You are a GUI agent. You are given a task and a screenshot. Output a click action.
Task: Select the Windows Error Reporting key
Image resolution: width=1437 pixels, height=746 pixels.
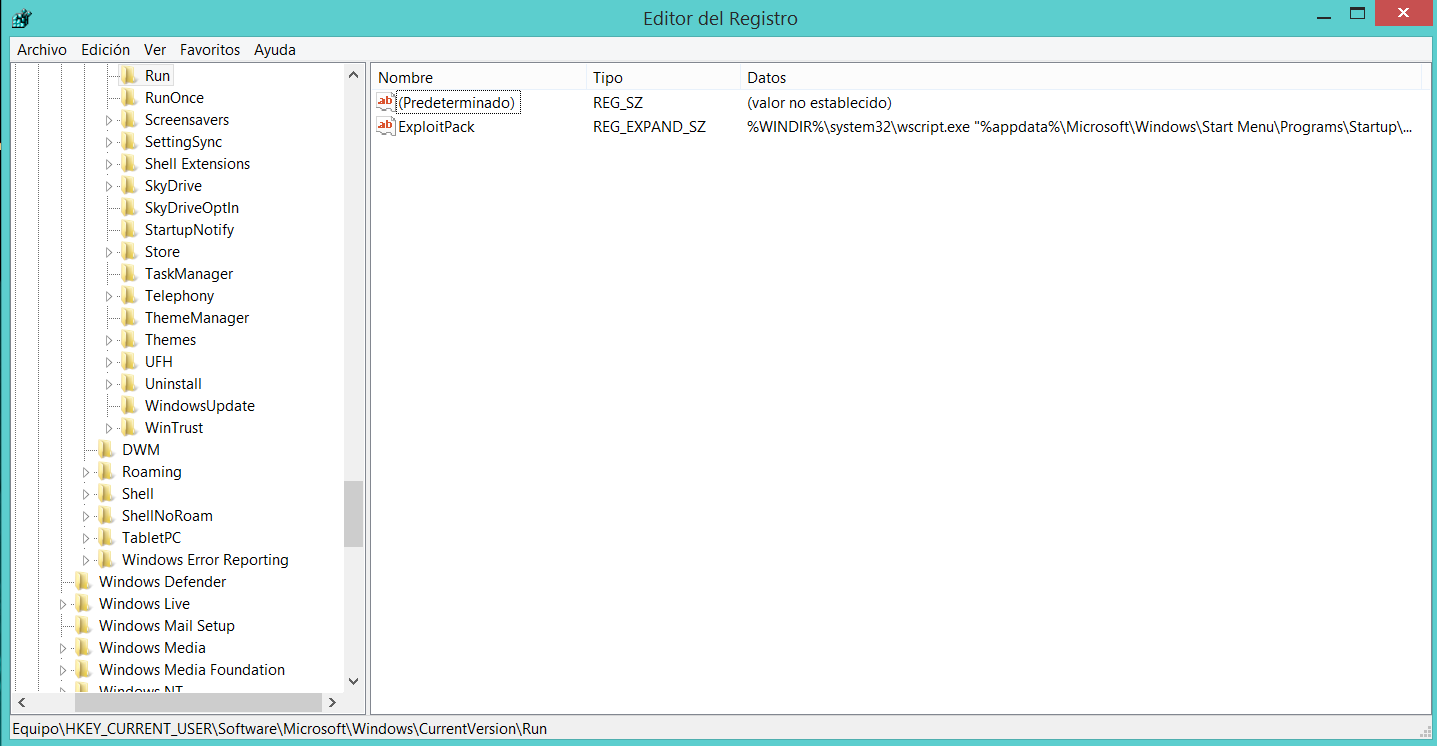205,560
